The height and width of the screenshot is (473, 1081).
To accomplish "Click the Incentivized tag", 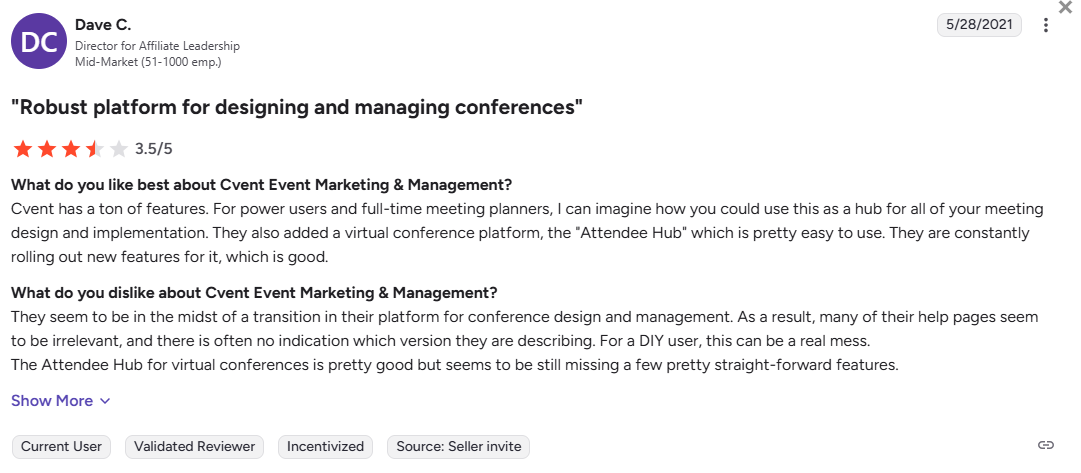I will [325, 446].
